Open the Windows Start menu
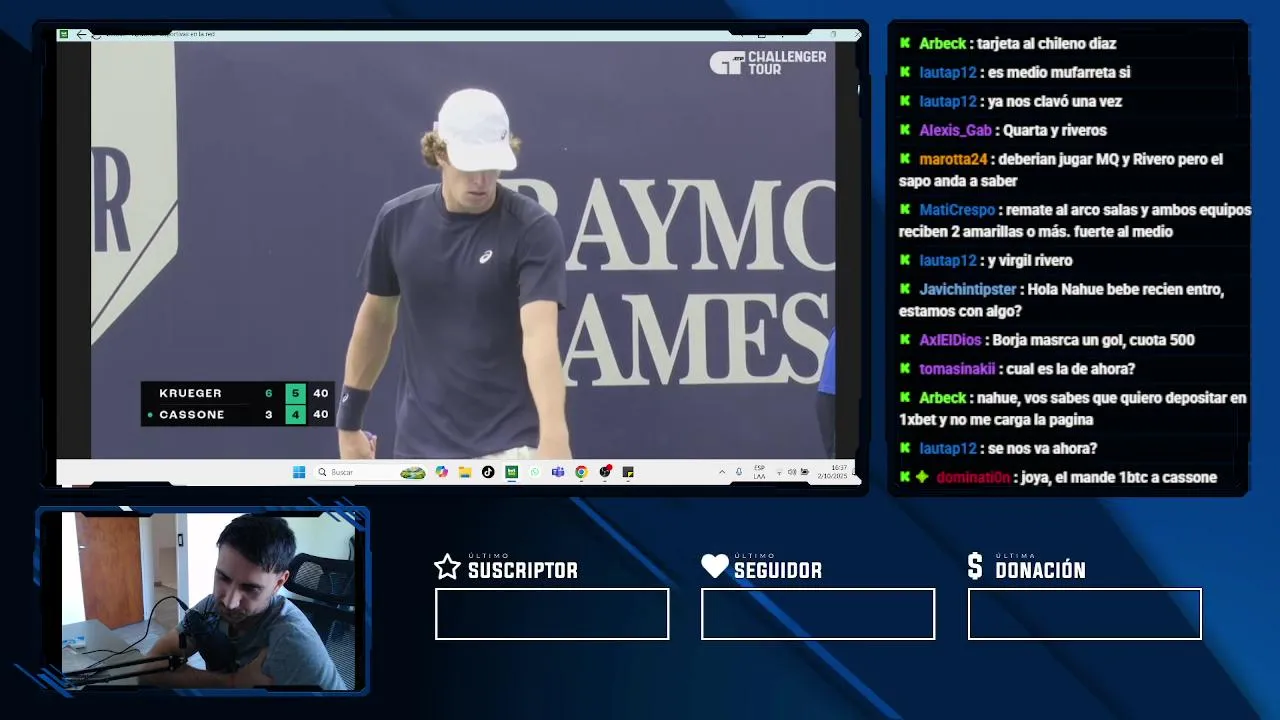This screenshot has height=720, width=1280. (299, 472)
